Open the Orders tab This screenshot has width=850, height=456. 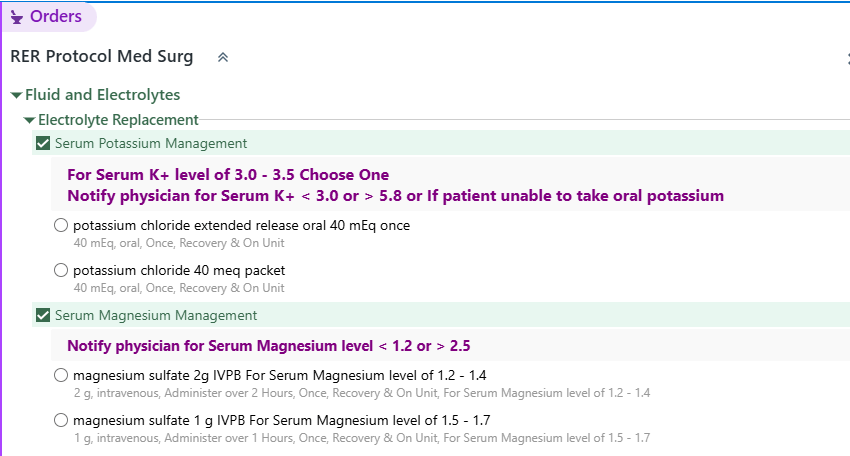(49, 17)
